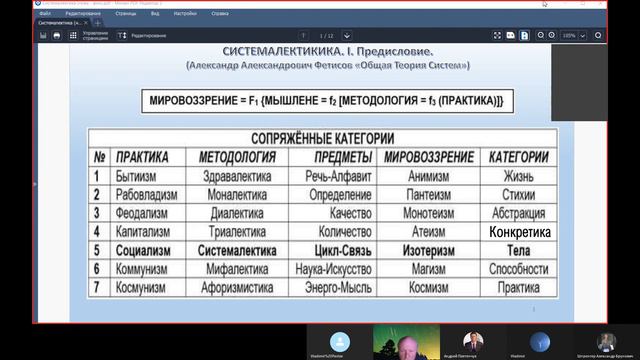Click cell Изотеризм in table
640x360 pixels.
(429, 251)
